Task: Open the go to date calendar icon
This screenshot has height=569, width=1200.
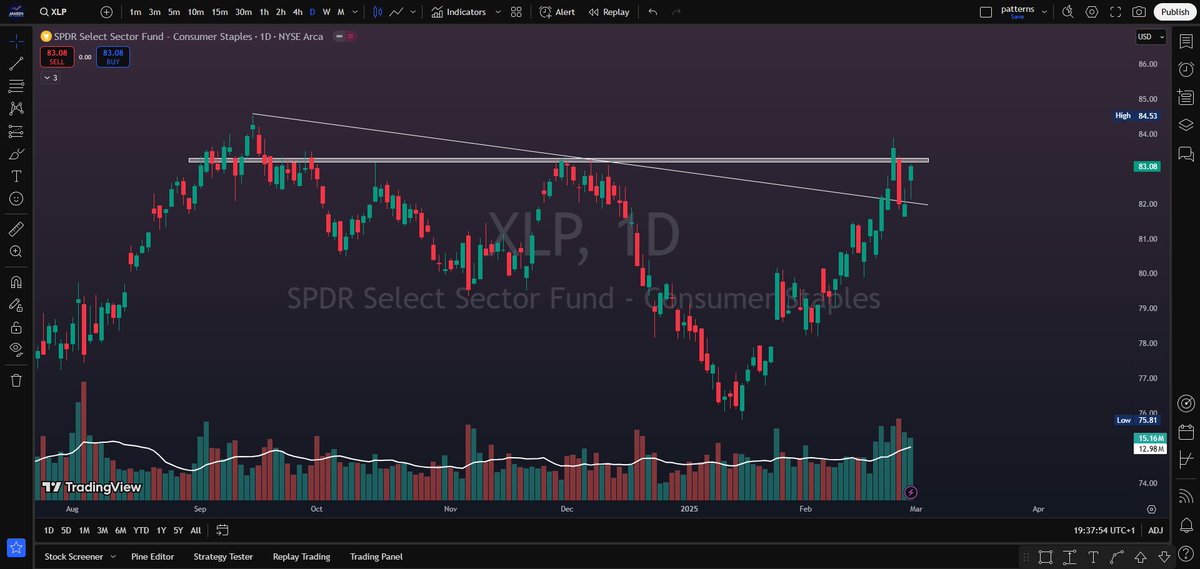Action: pos(222,530)
